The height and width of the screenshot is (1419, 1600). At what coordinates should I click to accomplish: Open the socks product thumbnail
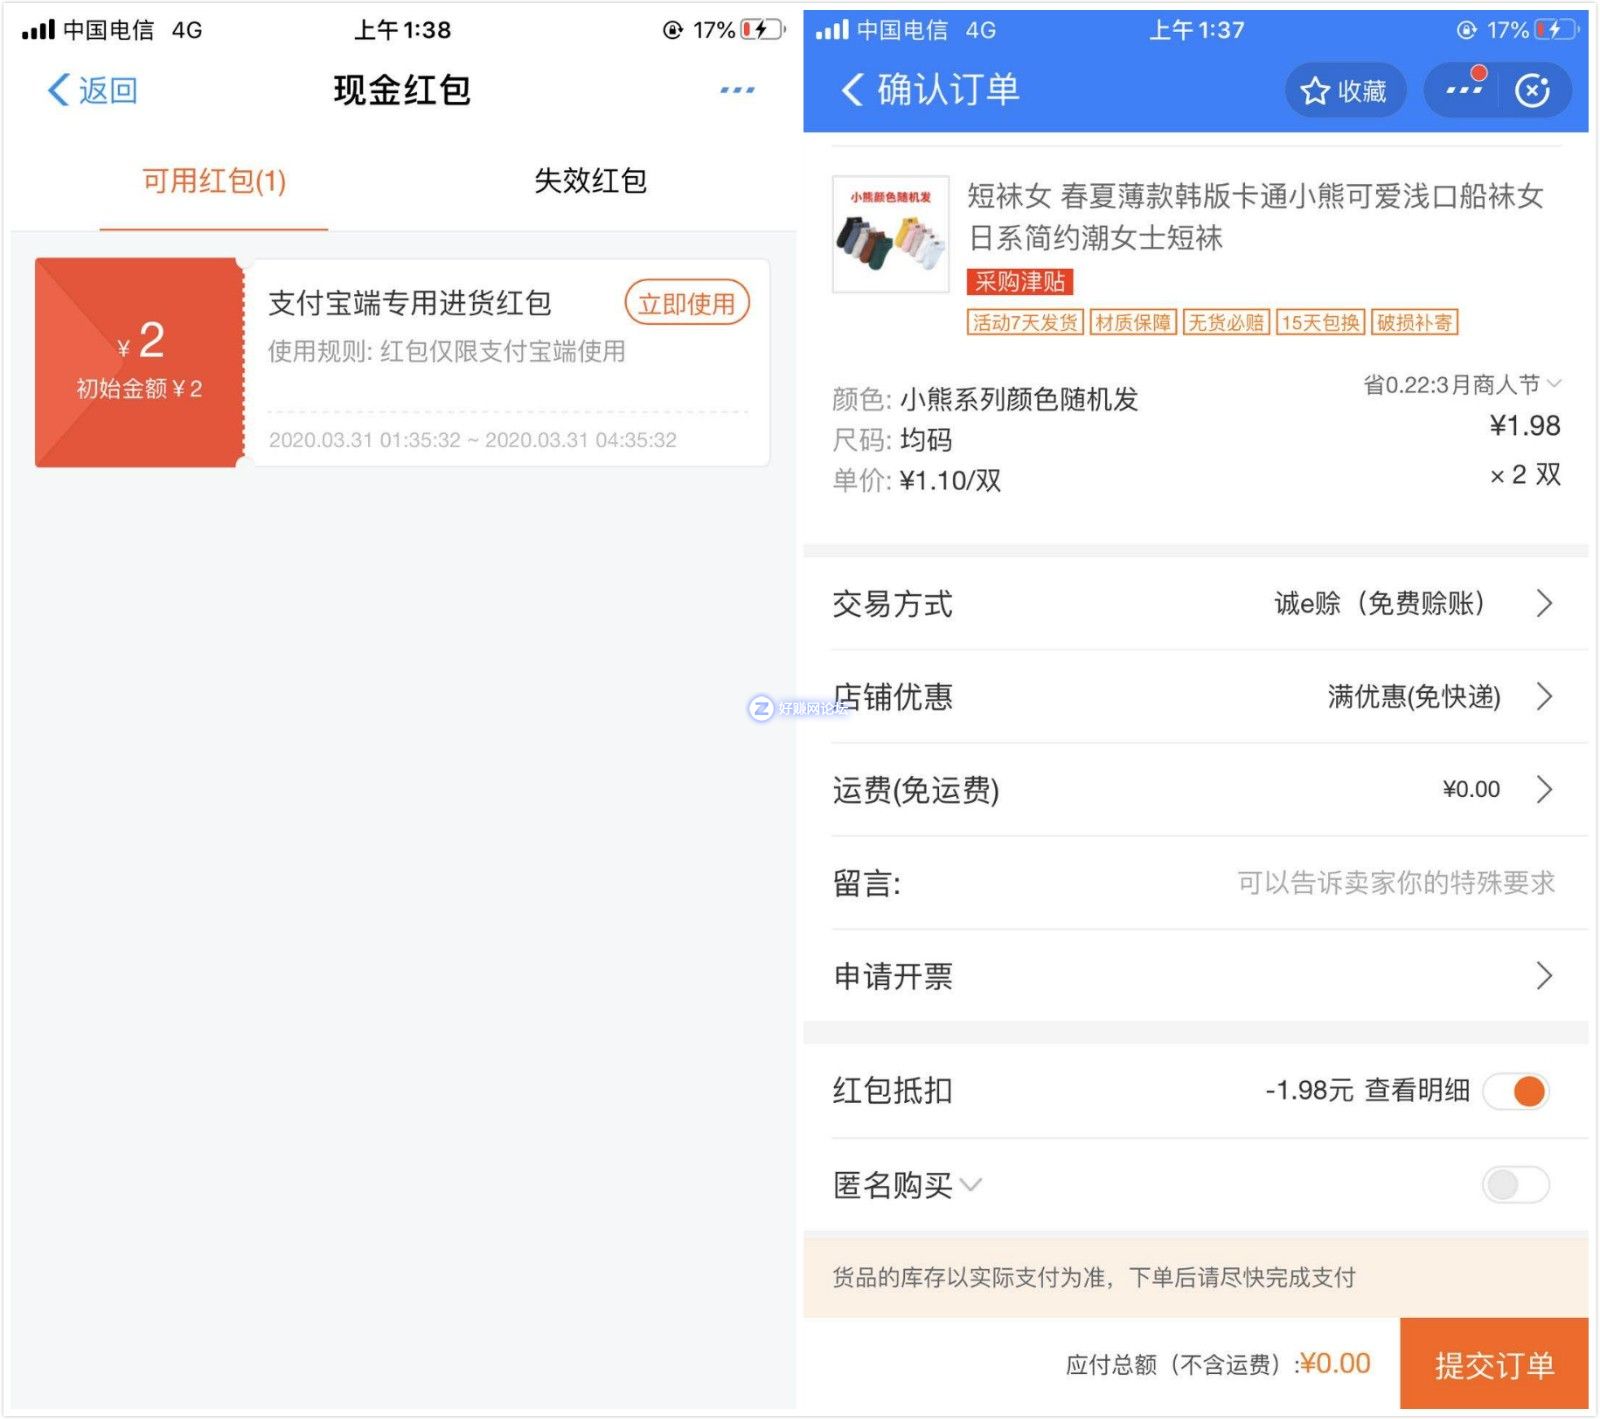[890, 235]
